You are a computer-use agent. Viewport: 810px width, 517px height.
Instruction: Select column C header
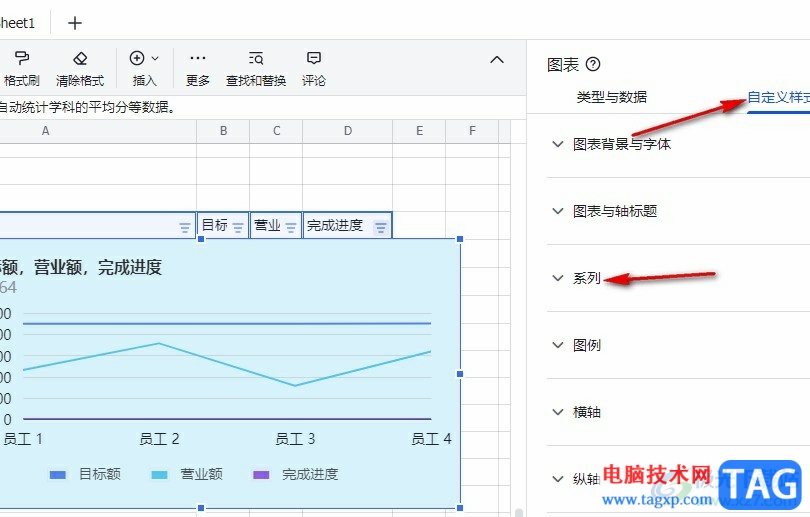276,131
